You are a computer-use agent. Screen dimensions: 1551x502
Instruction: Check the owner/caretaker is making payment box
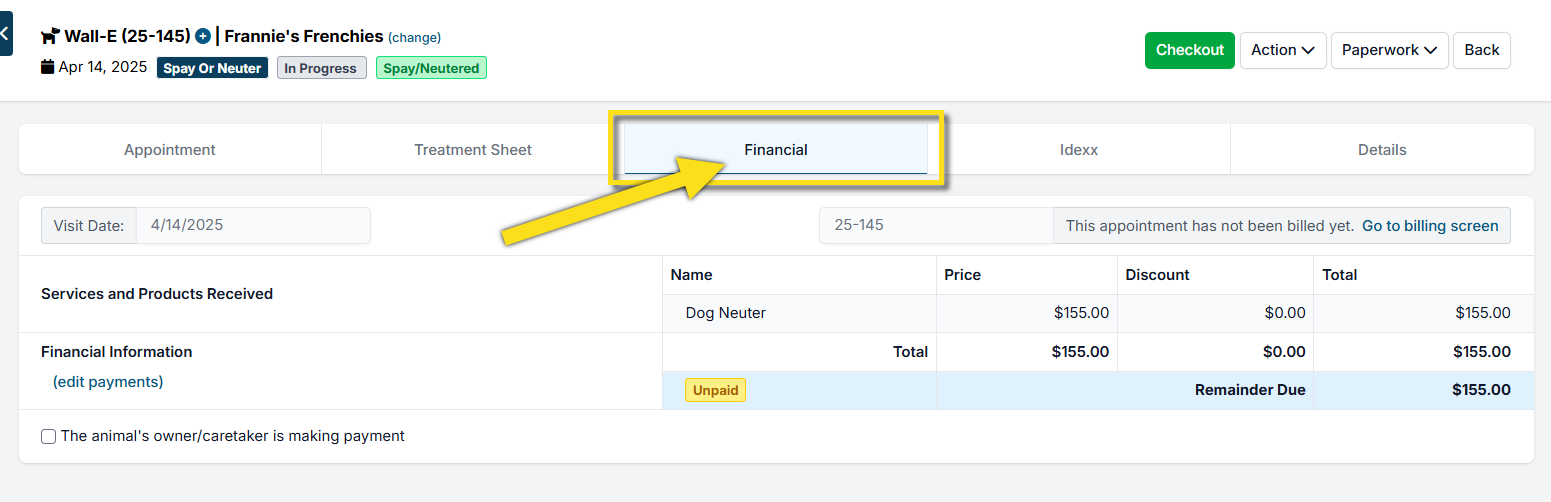coord(48,436)
